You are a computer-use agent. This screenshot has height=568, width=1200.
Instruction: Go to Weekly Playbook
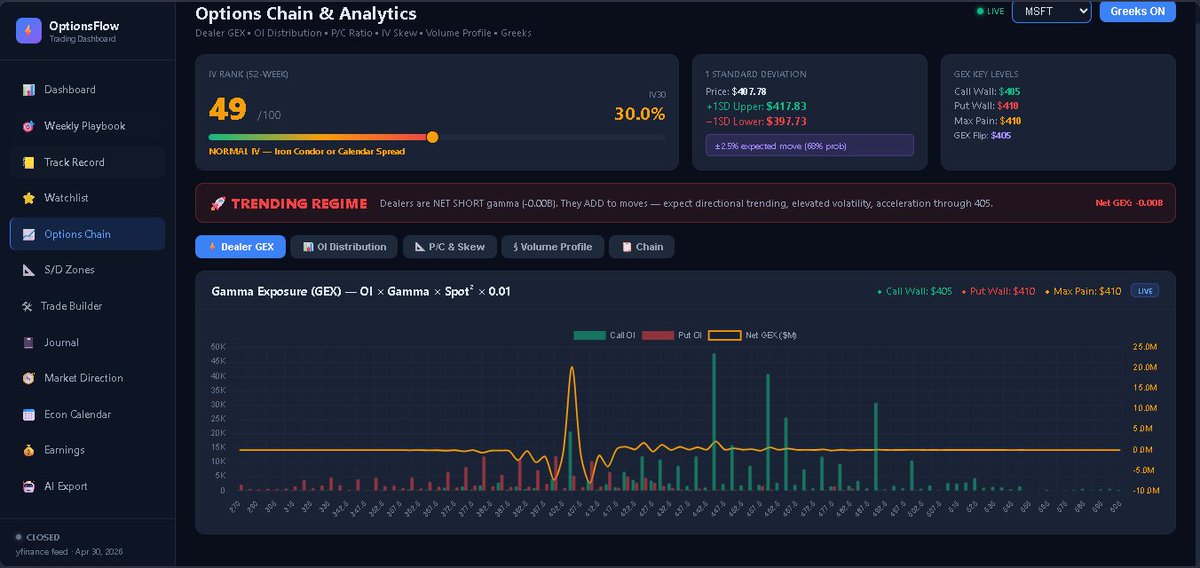pyautogui.click(x=87, y=126)
